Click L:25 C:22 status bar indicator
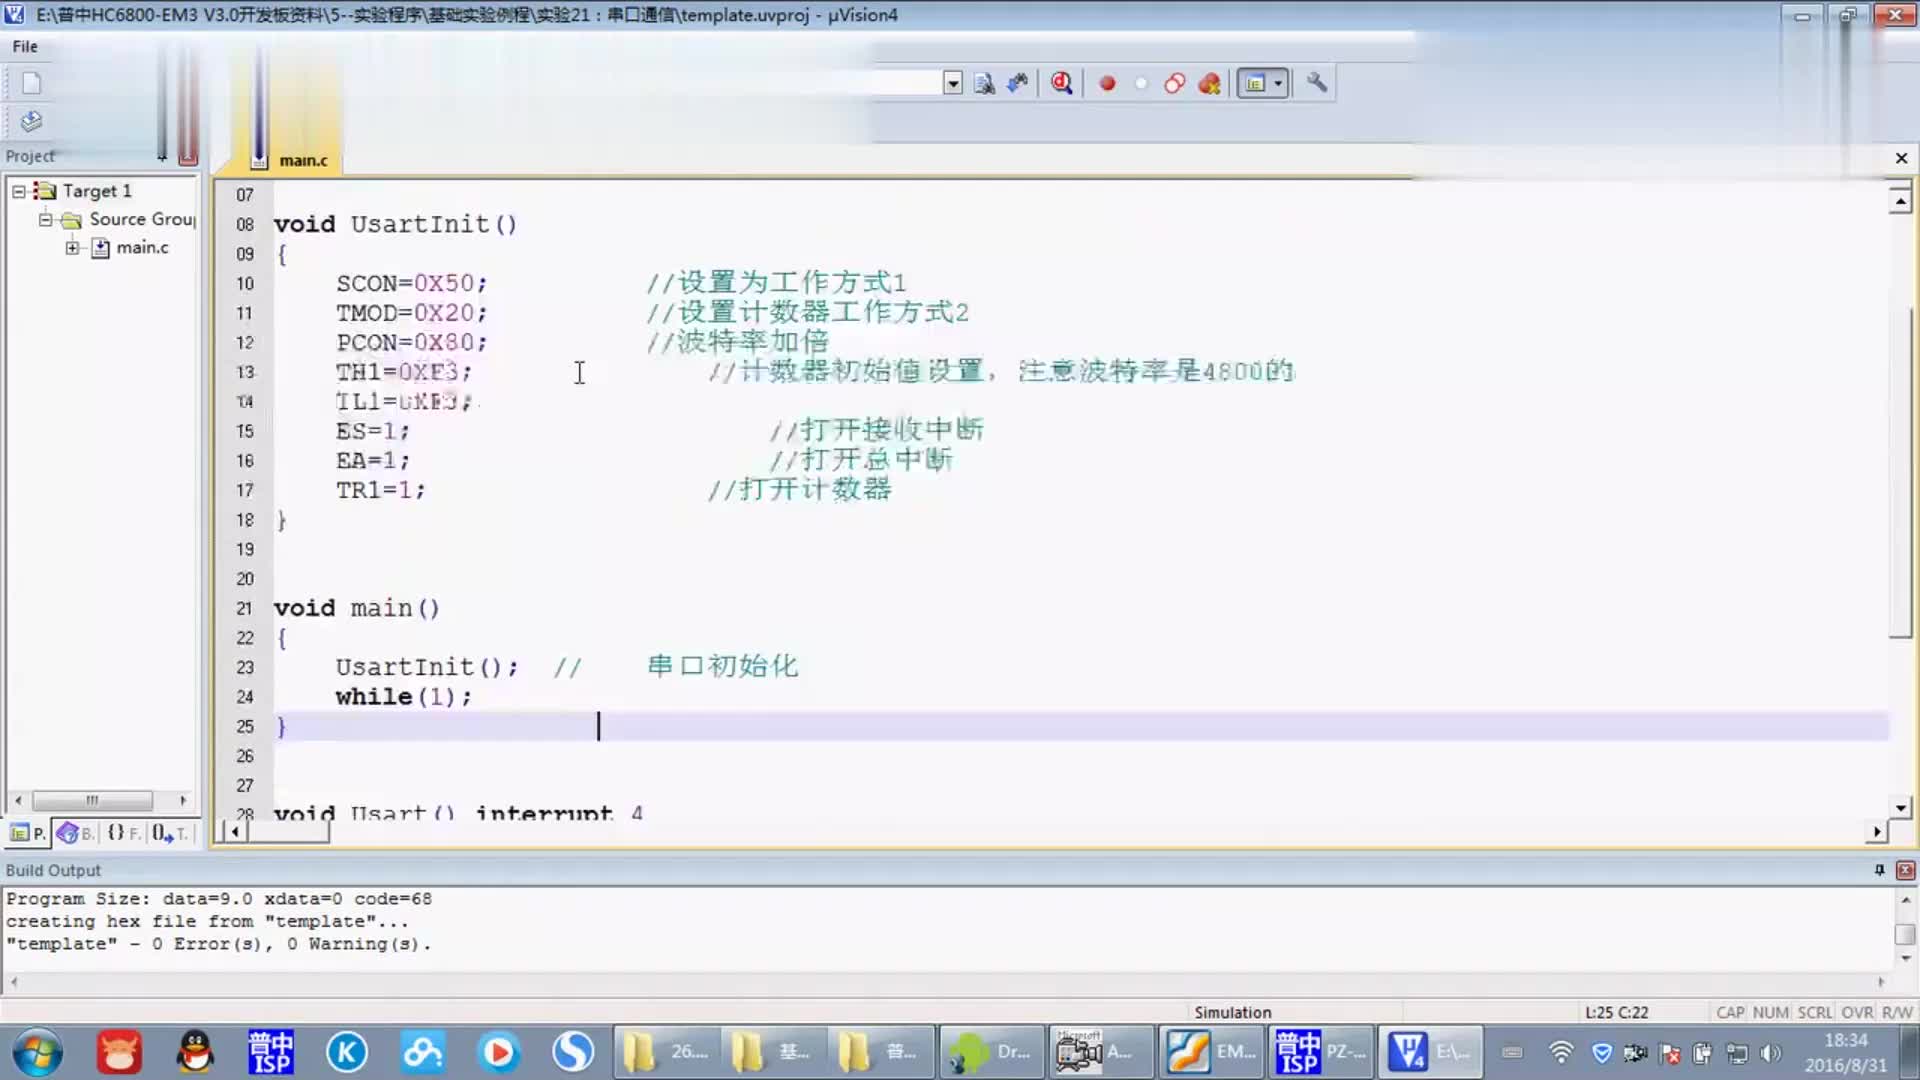This screenshot has width=1920, height=1080. pyautogui.click(x=1616, y=1012)
